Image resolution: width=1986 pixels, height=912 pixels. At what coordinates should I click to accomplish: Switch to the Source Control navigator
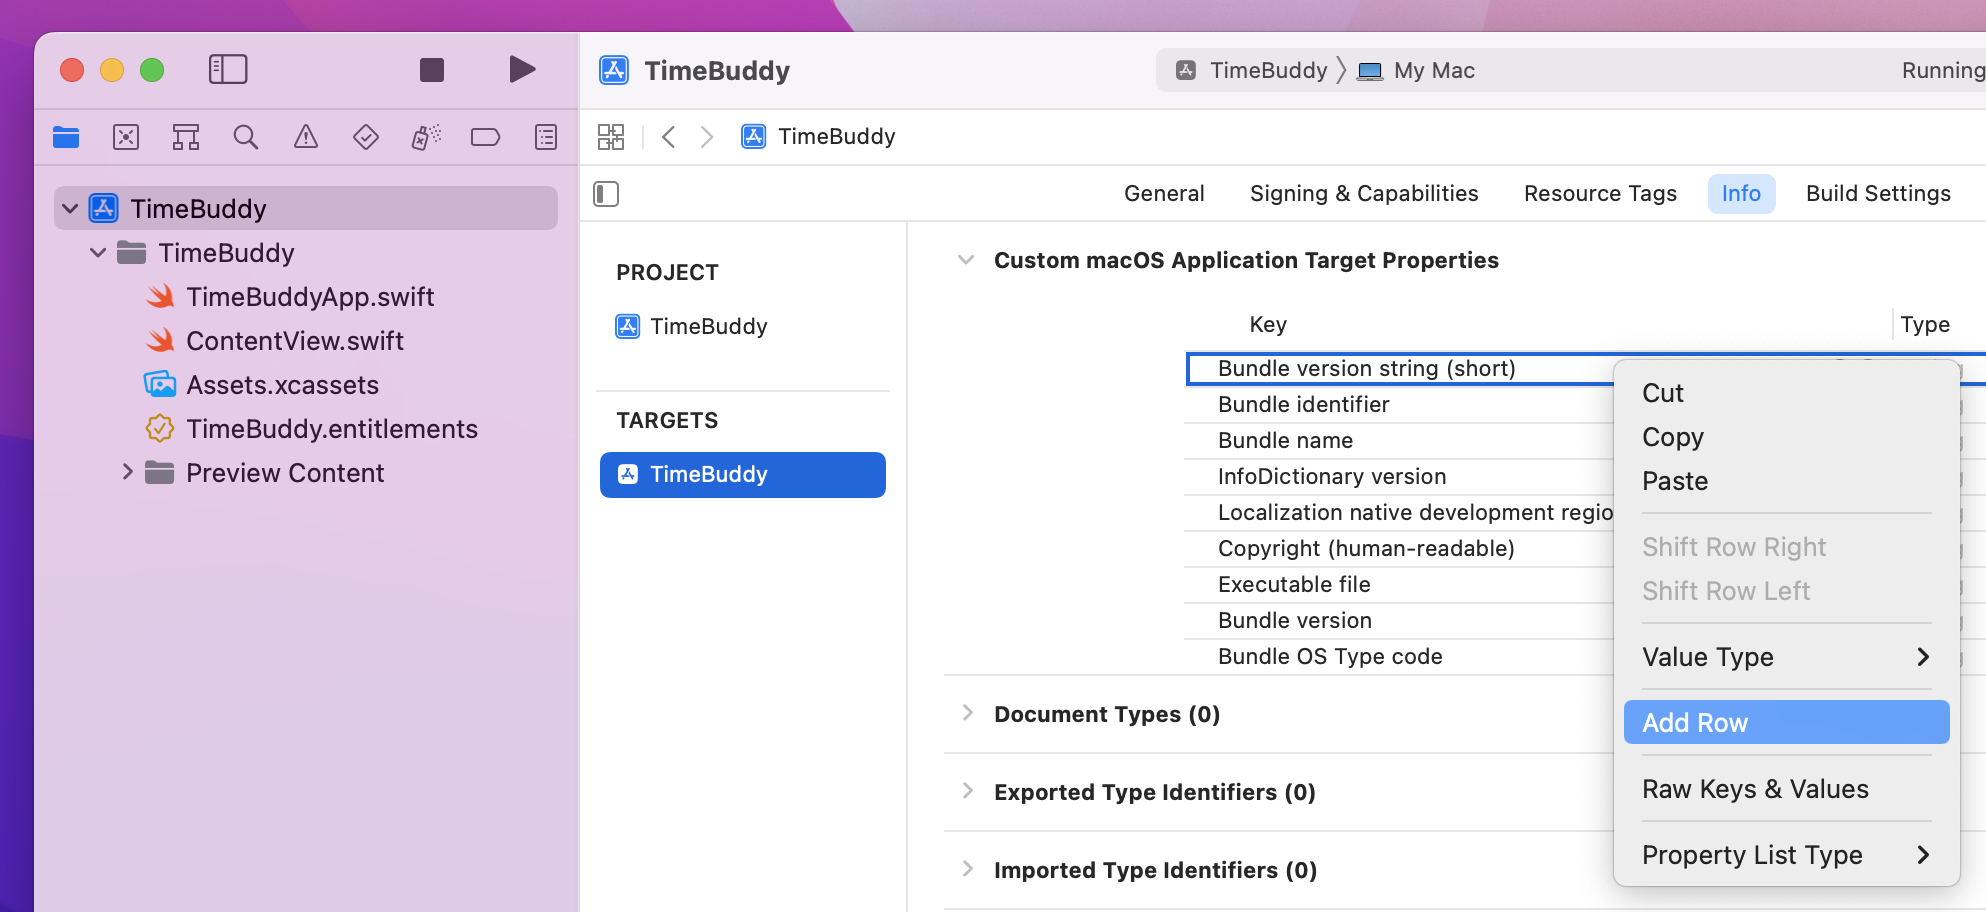click(126, 137)
